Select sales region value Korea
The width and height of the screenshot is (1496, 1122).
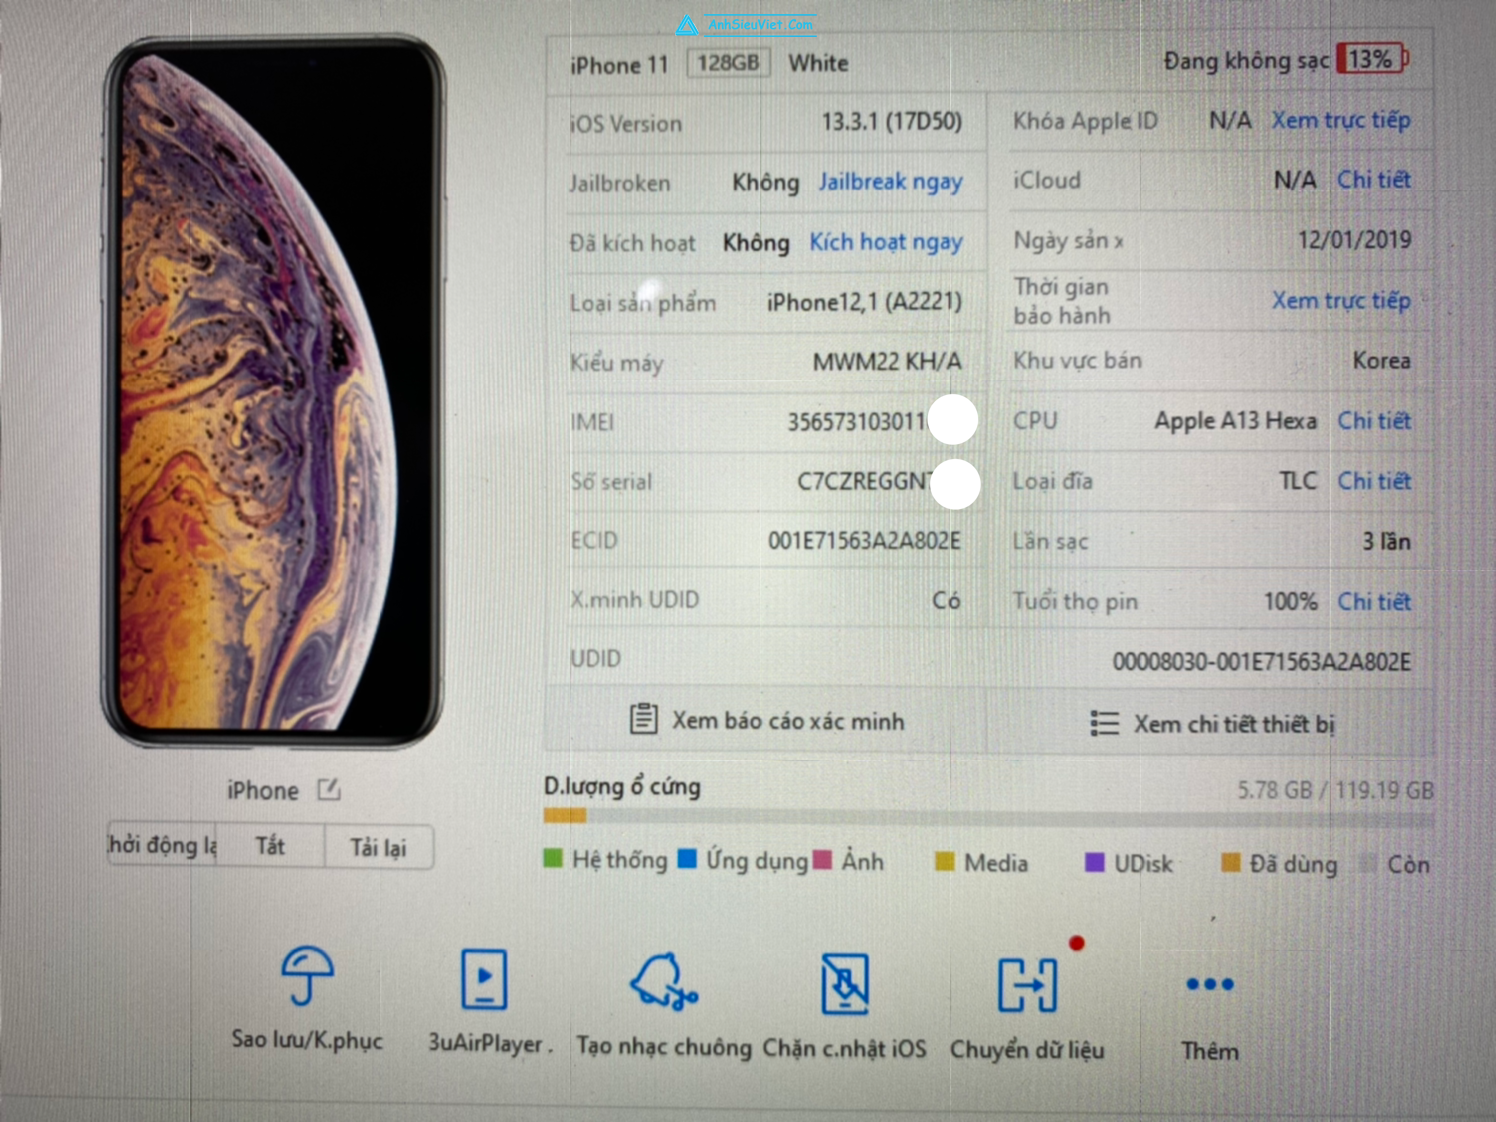point(1381,361)
